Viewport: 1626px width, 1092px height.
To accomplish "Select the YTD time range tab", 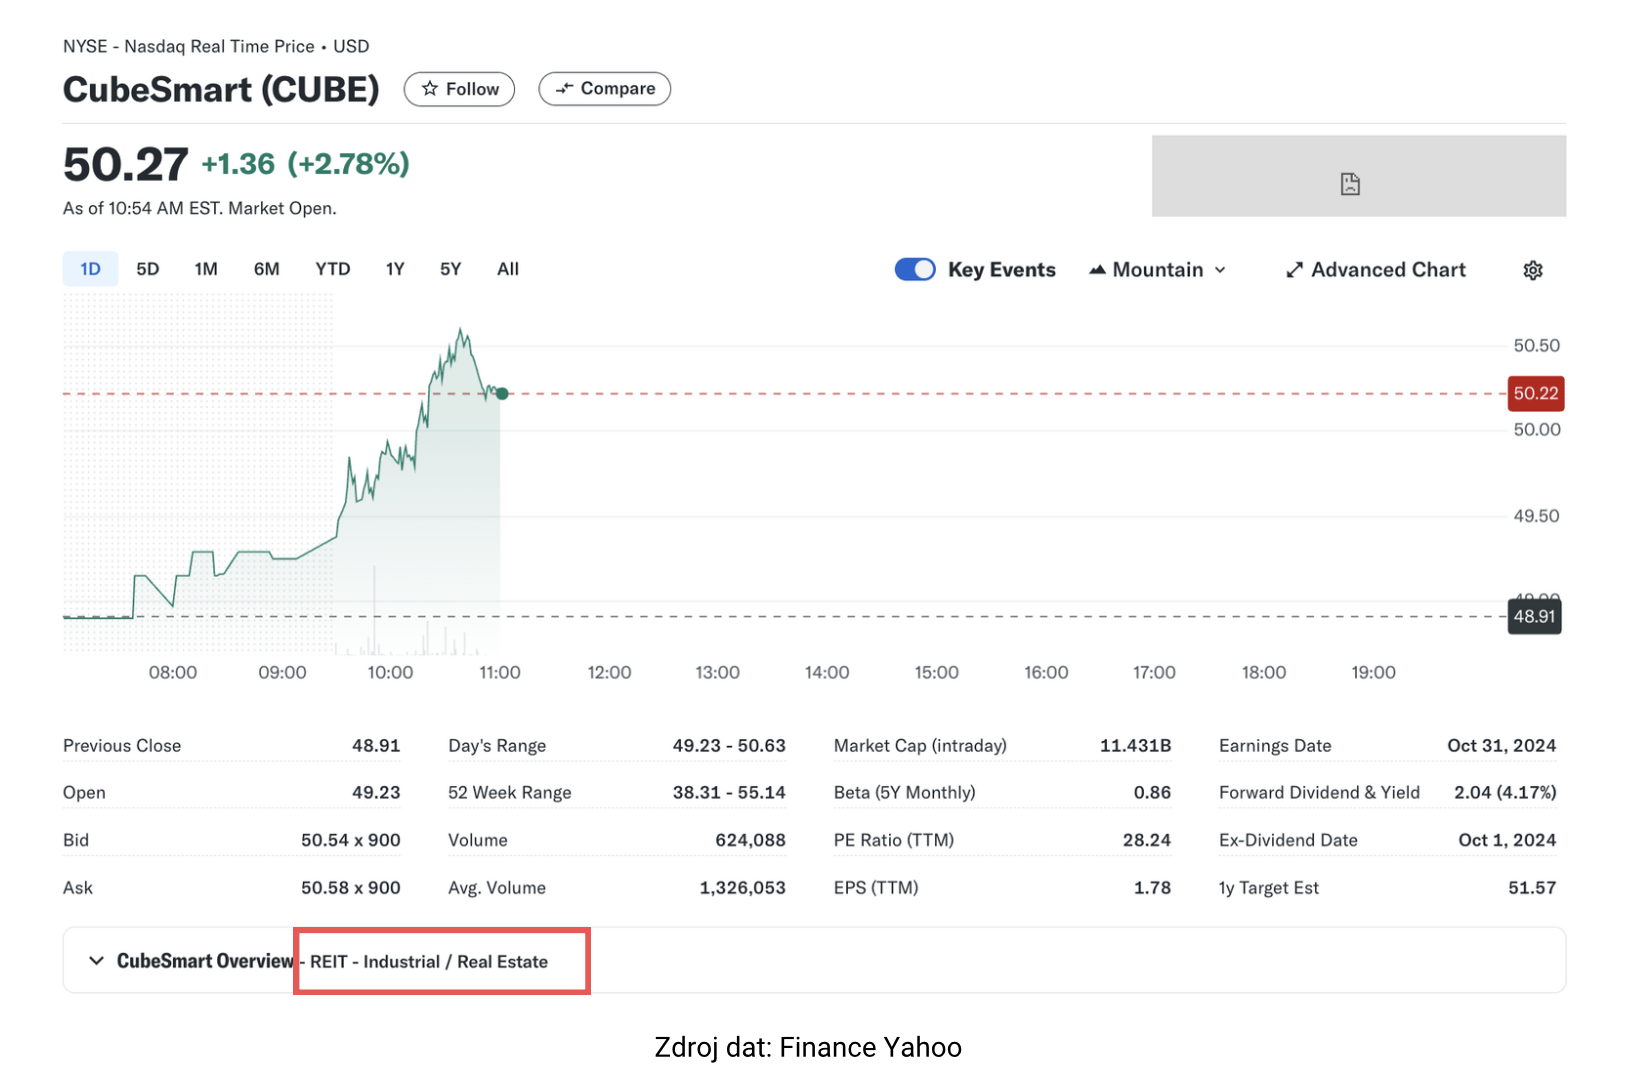I will (333, 269).
